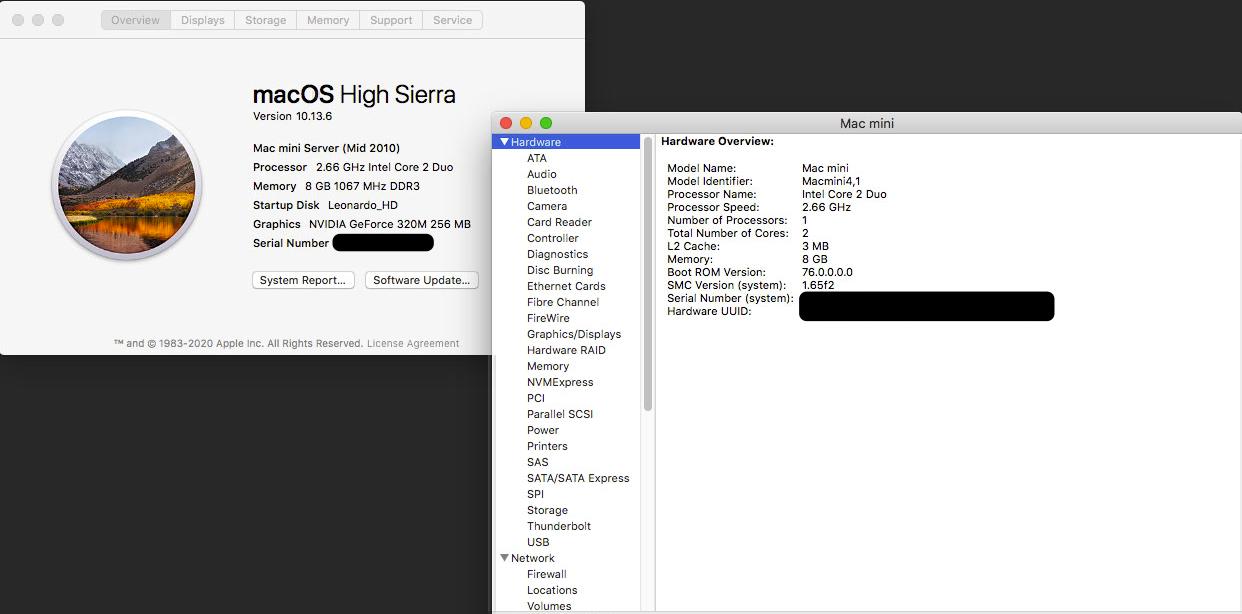Select Locations under Network
The image size is (1242, 614).
pos(552,590)
